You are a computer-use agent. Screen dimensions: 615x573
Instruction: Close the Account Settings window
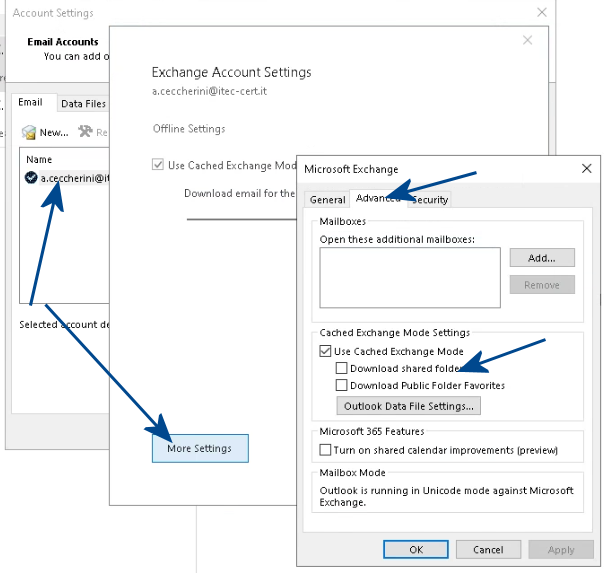[542, 13]
